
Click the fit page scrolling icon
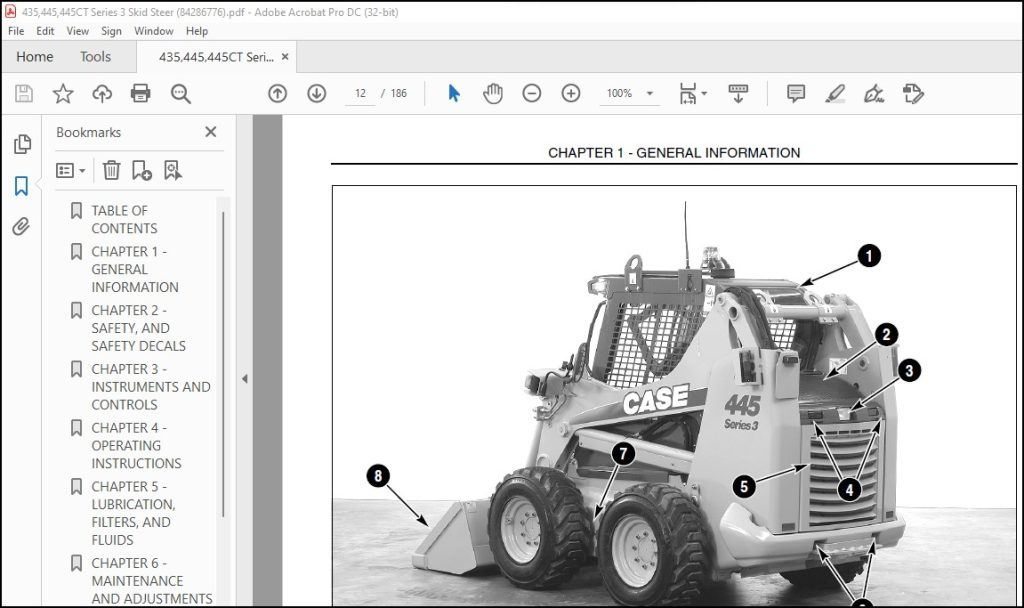688,93
